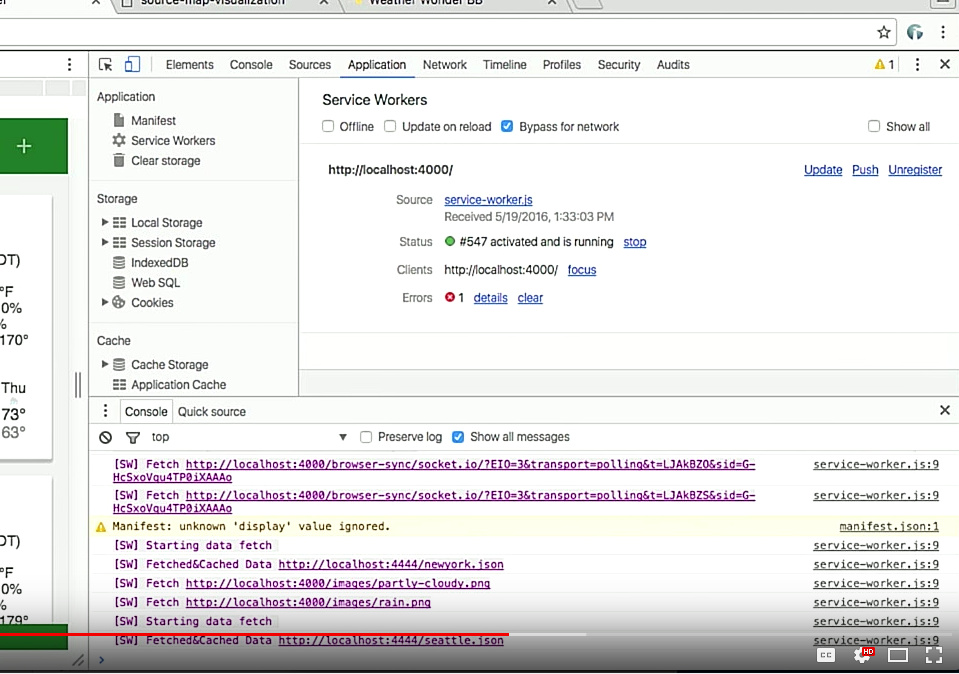Image resolution: width=959 pixels, height=674 pixels.
Task: Open the partly-cloudy.png URL link
Action: 338,583
